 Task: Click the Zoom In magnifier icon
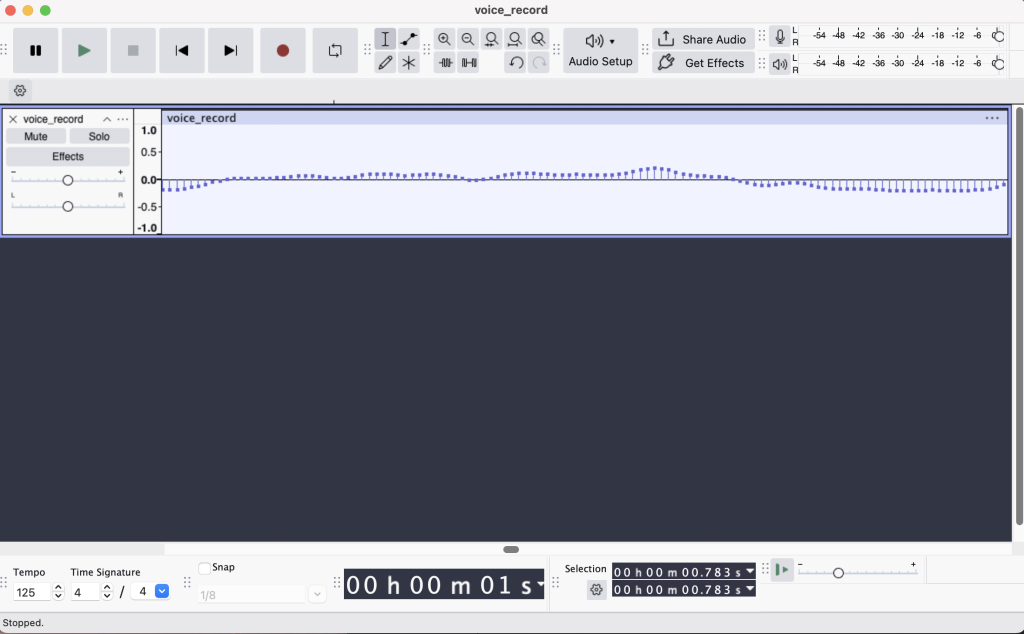point(445,39)
